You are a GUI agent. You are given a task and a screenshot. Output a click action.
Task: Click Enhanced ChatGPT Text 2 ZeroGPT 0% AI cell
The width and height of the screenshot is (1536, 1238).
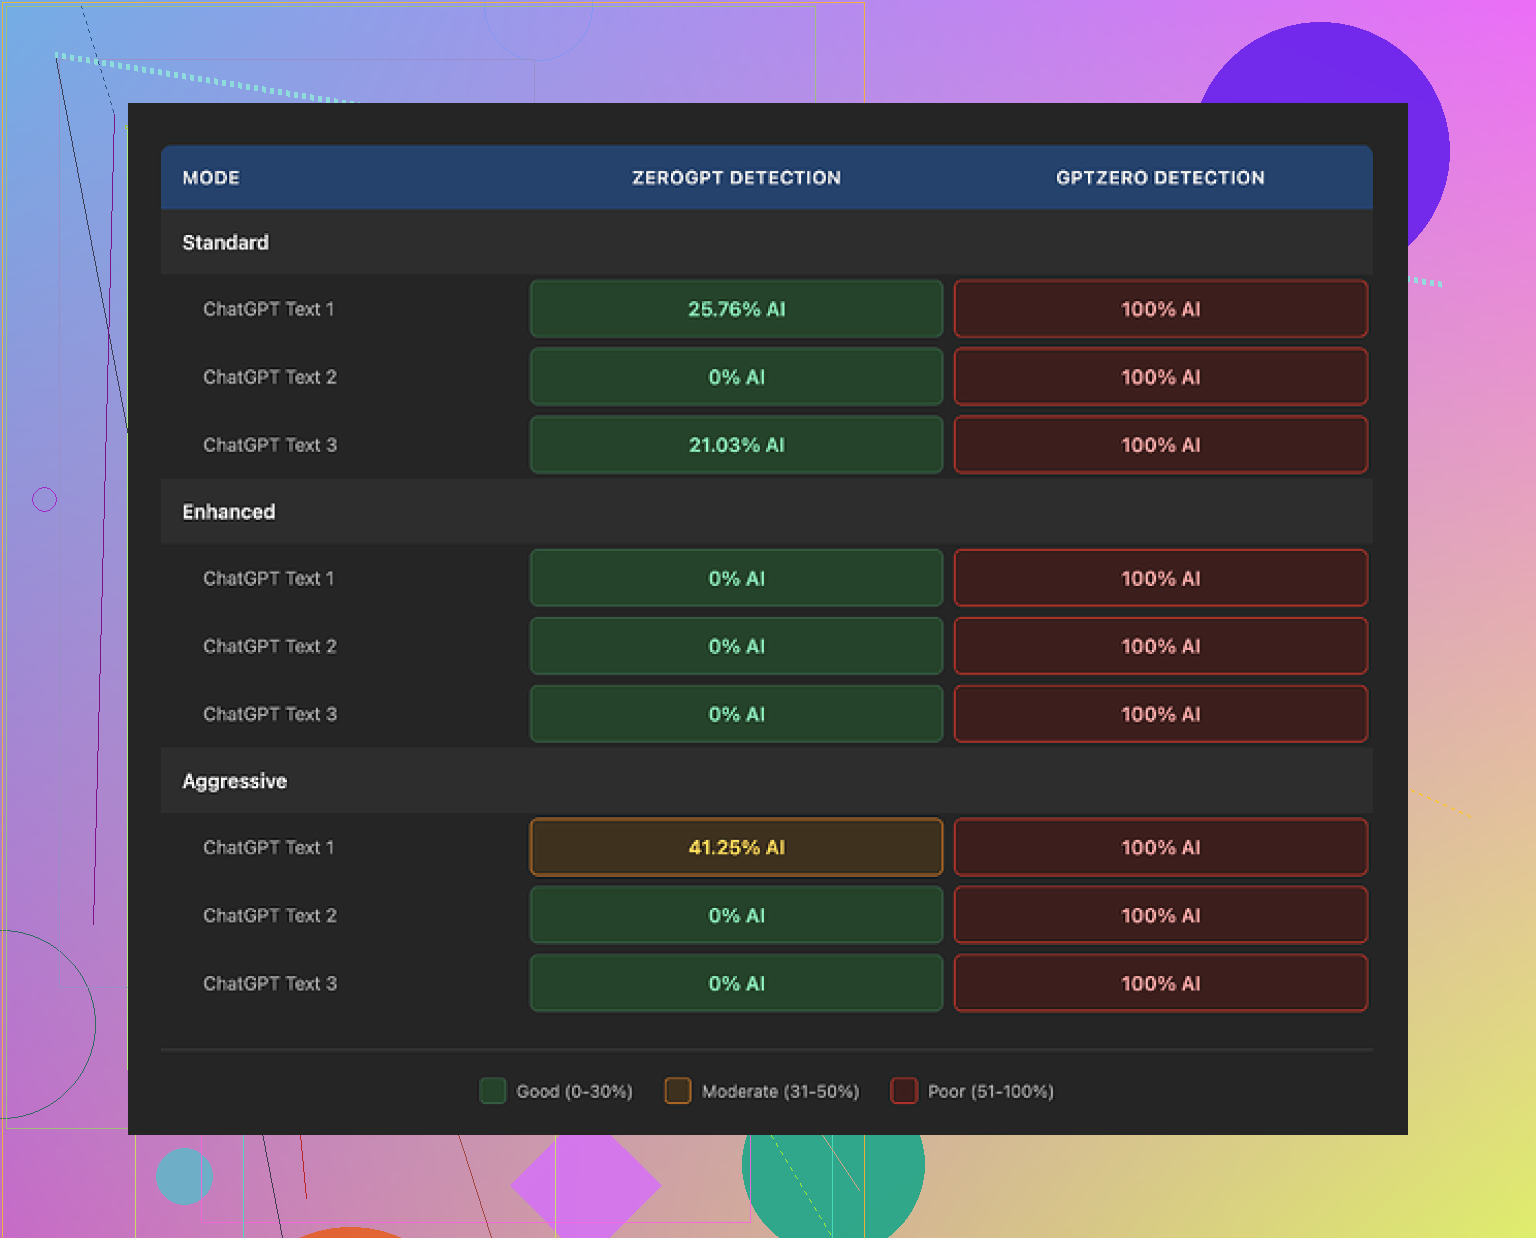click(736, 646)
